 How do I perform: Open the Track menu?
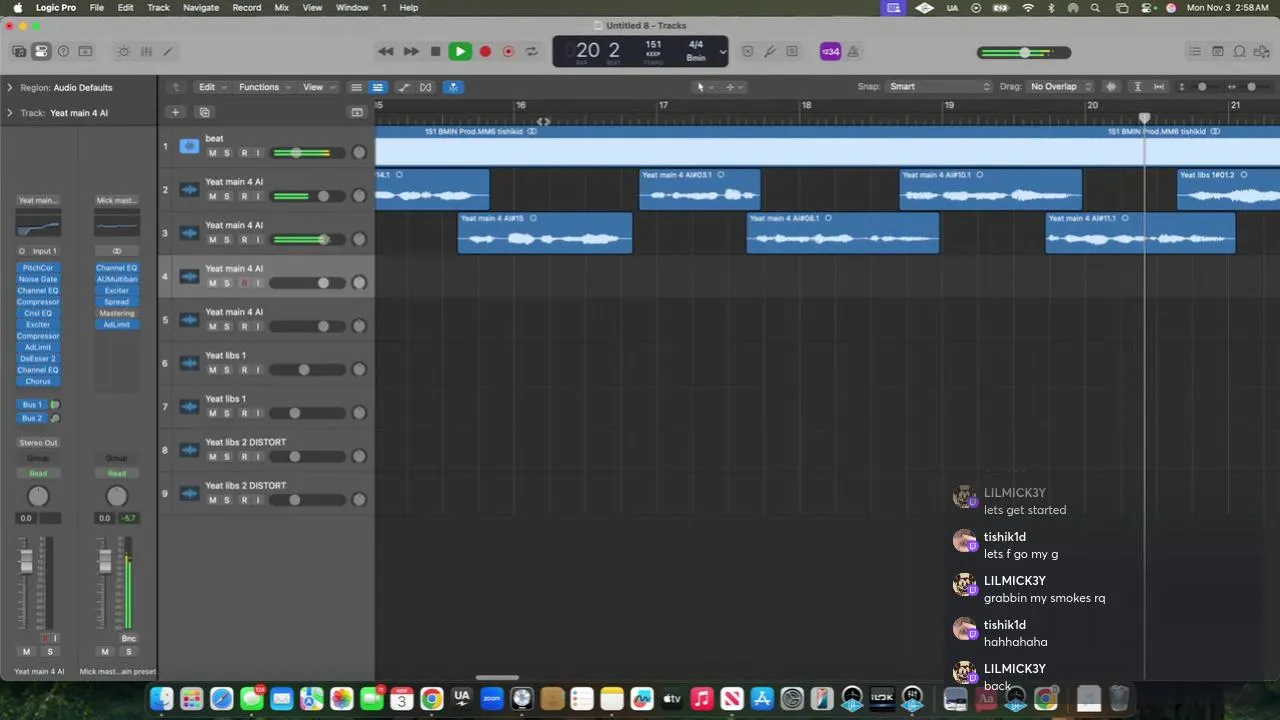pos(158,7)
